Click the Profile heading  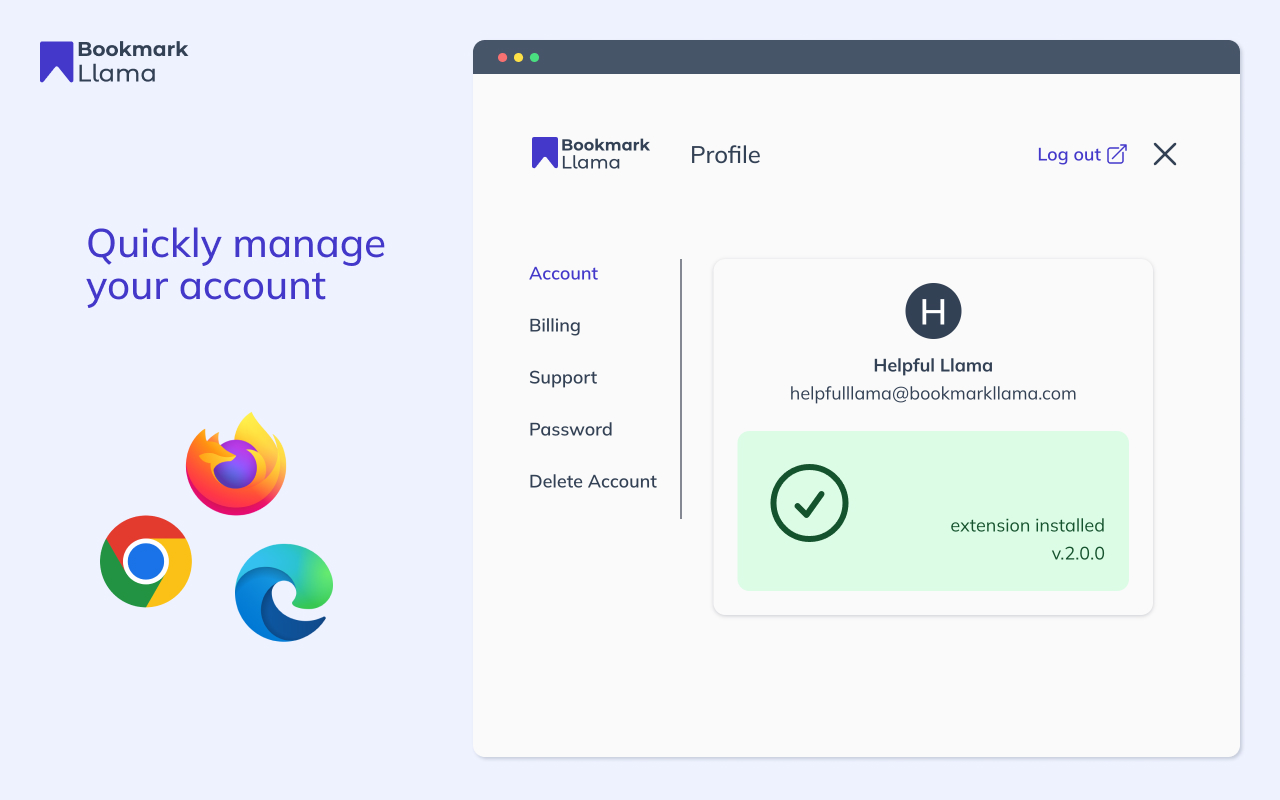pyautogui.click(x=725, y=155)
